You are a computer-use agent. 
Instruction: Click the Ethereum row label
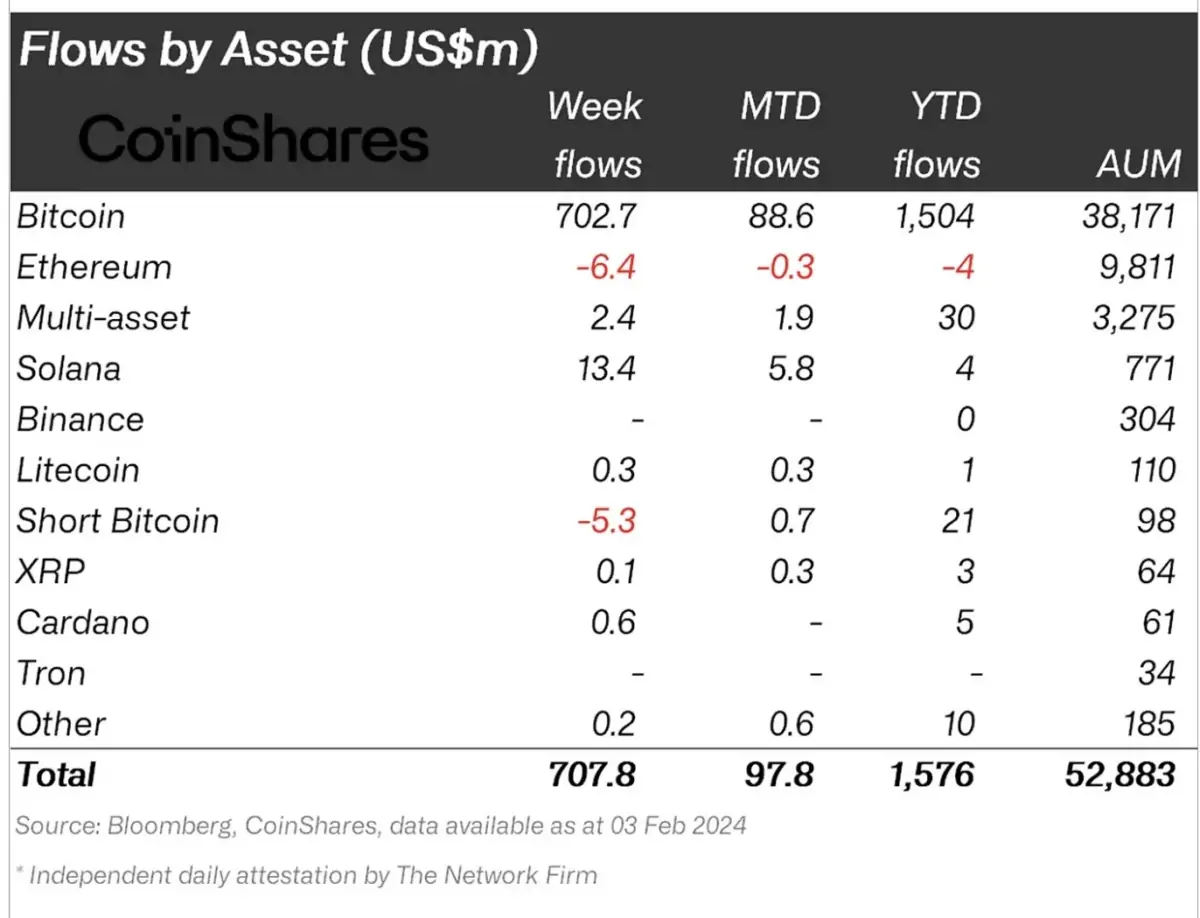[x=94, y=267]
